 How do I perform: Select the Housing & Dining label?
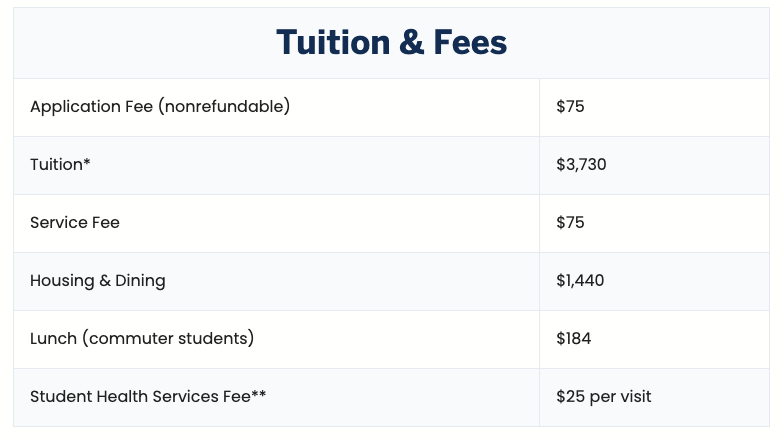click(x=98, y=280)
